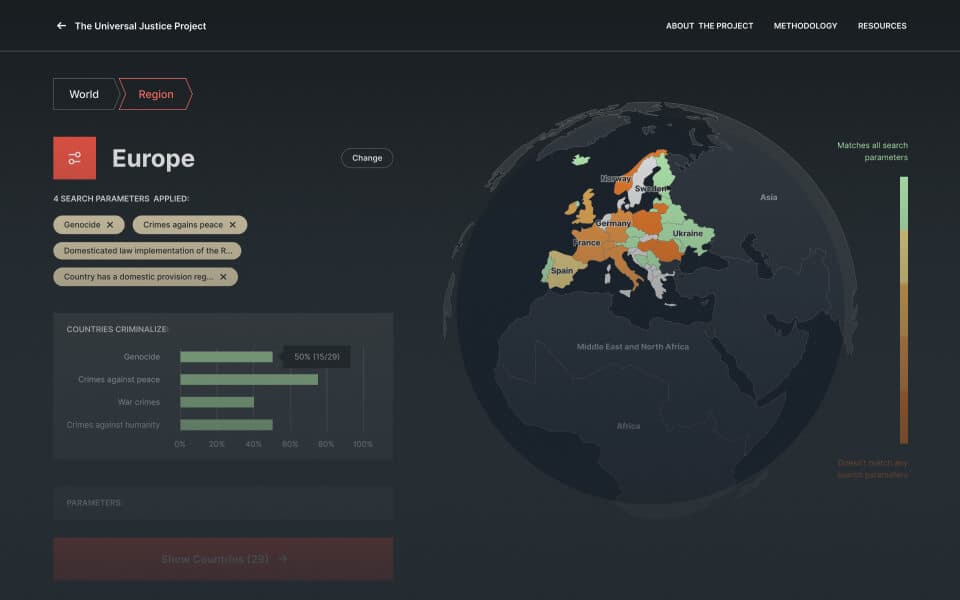Remove the Country has a domestic provision tag

pyautogui.click(x=223, y=277)
